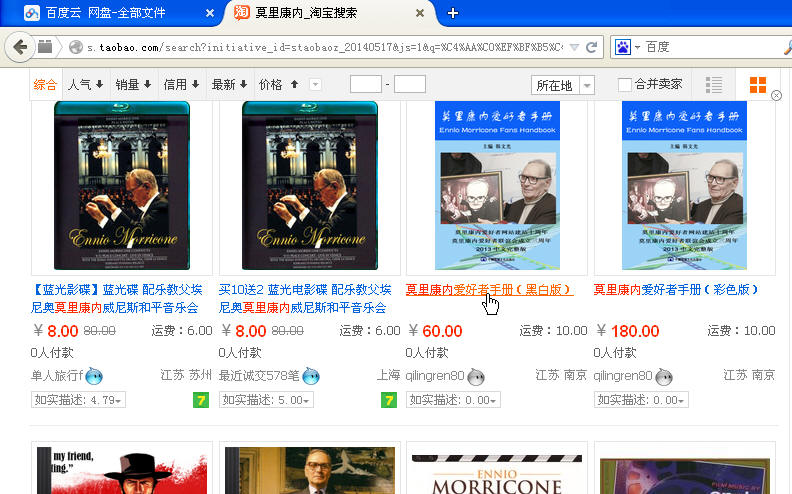
Task: Sort results by 价格 ascending
Action: pyautogui.click(x=278, y=85)
